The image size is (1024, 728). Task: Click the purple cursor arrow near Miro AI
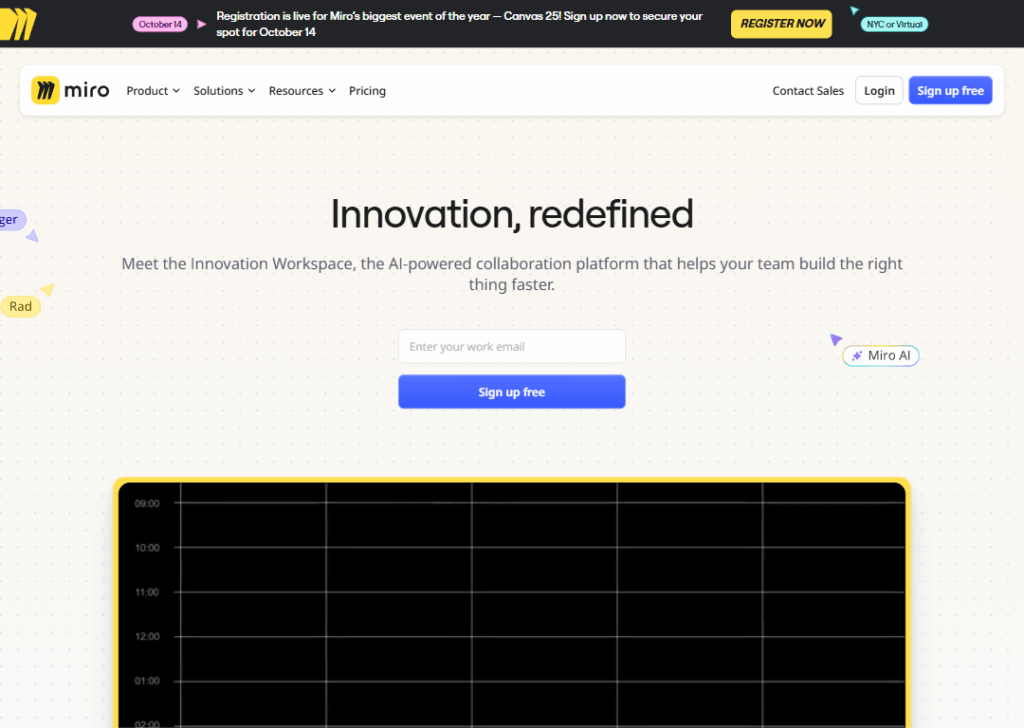(x=835, y=340)
